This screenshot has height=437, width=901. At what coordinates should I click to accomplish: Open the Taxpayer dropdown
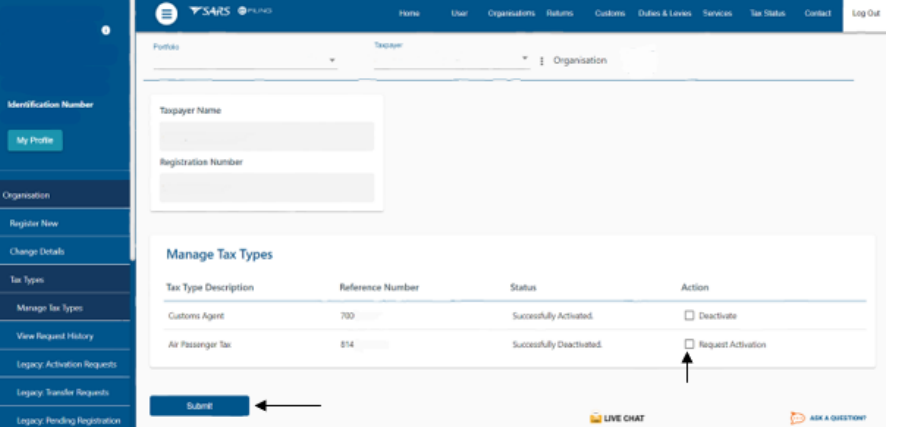pyautogui.click(x=525, y=59)
